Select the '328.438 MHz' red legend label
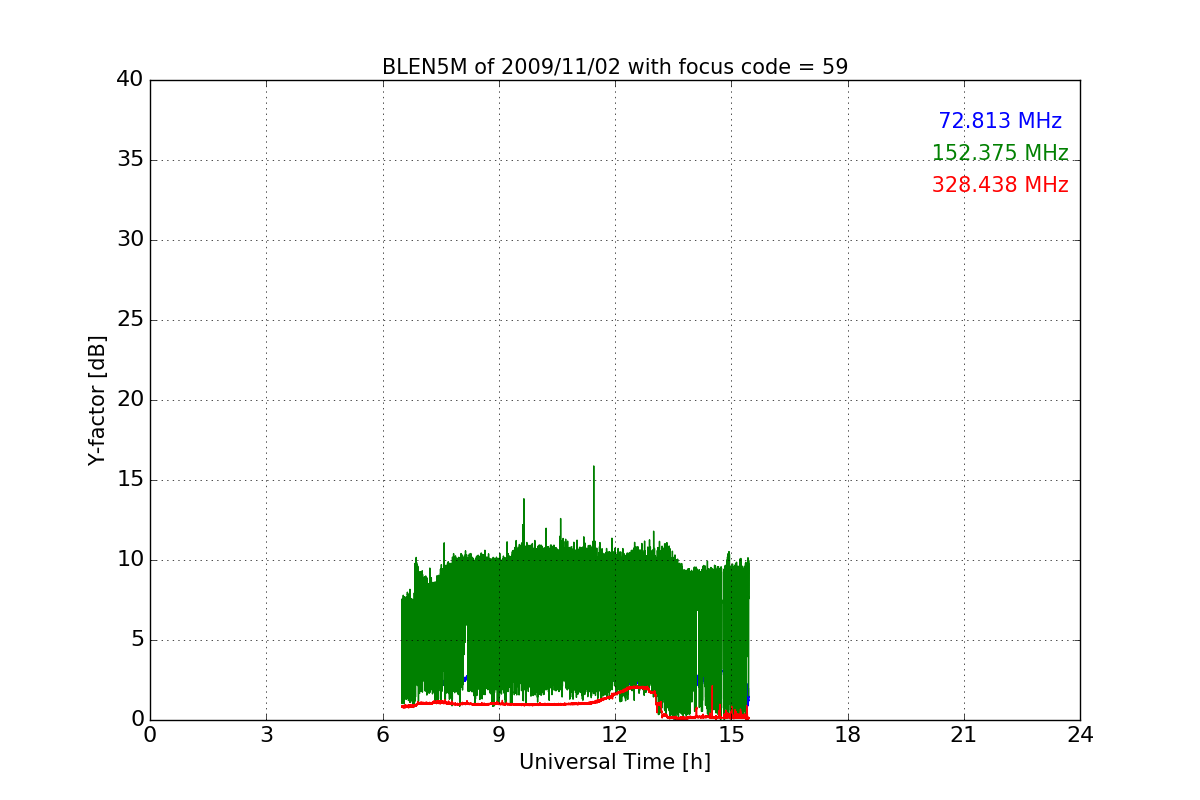Viewport: 1200px width, 800px height. (1000, 185)
